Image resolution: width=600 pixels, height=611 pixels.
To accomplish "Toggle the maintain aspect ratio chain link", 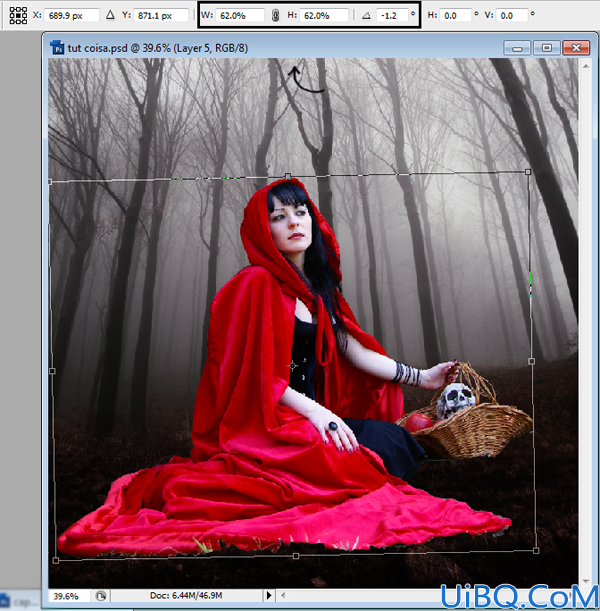I will 275,16.
